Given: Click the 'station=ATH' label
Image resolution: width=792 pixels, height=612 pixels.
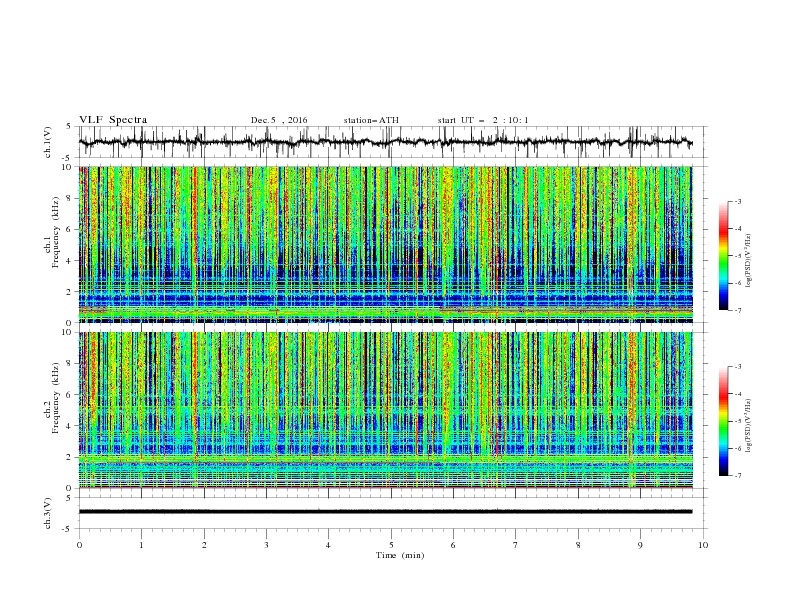Looking at the screenshot, I should coord(371,120).
